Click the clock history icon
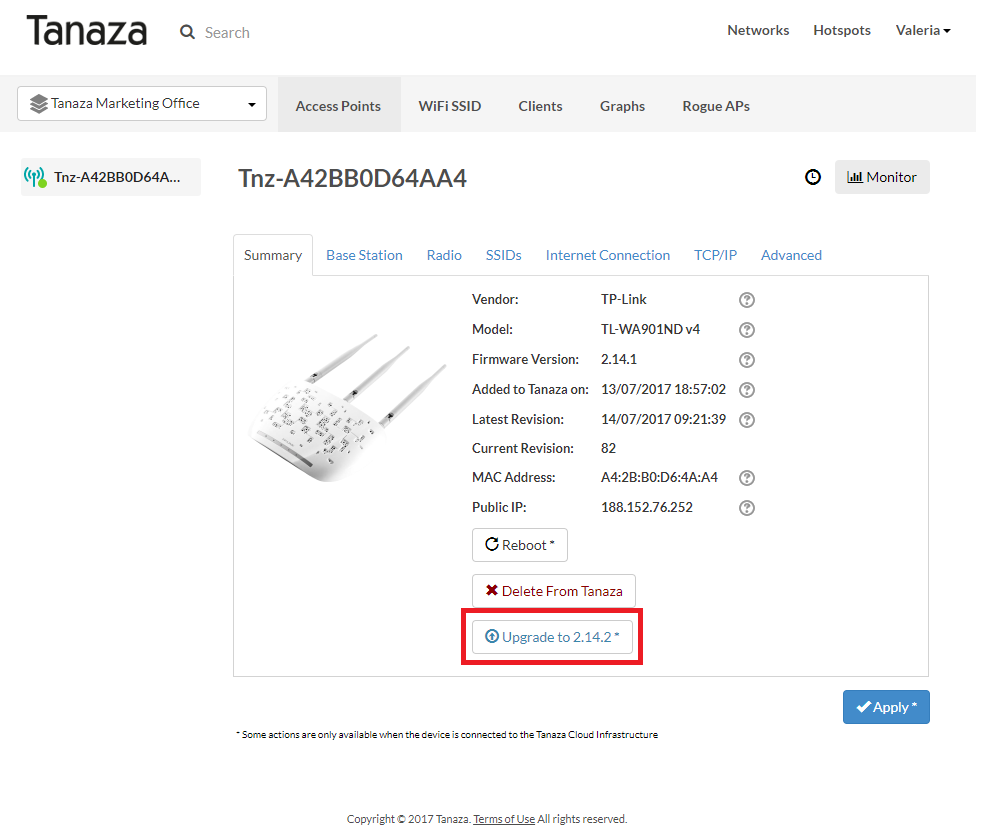 (812, 177)
